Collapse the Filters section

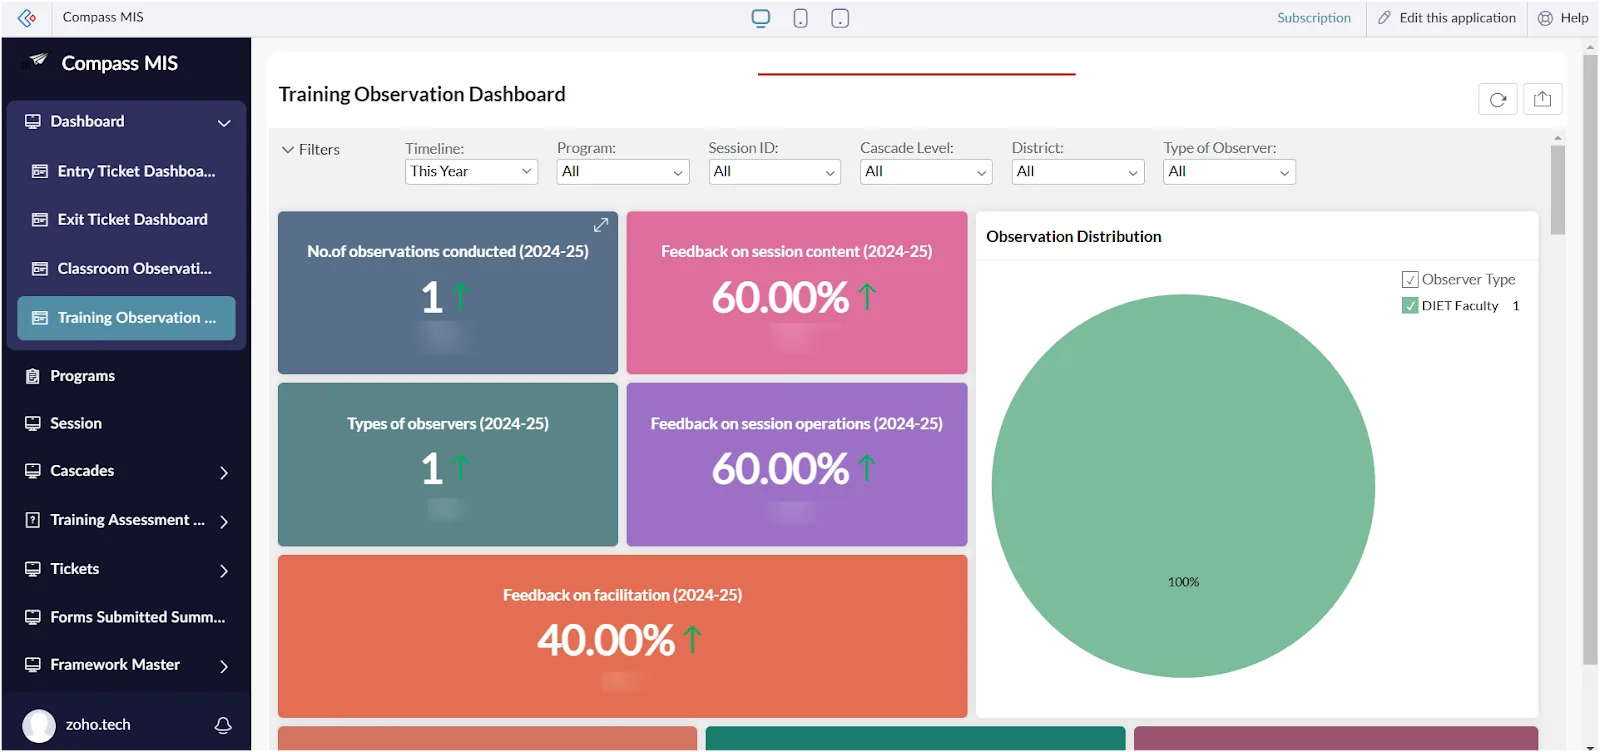(311, 150)
